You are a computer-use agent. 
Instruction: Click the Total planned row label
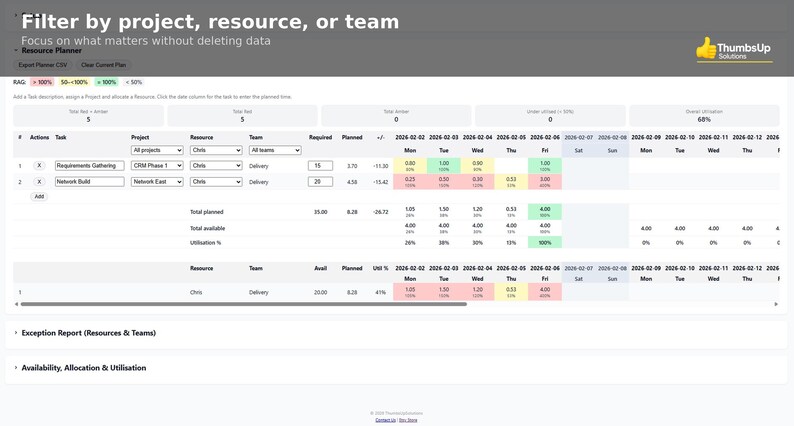[207, 212]
